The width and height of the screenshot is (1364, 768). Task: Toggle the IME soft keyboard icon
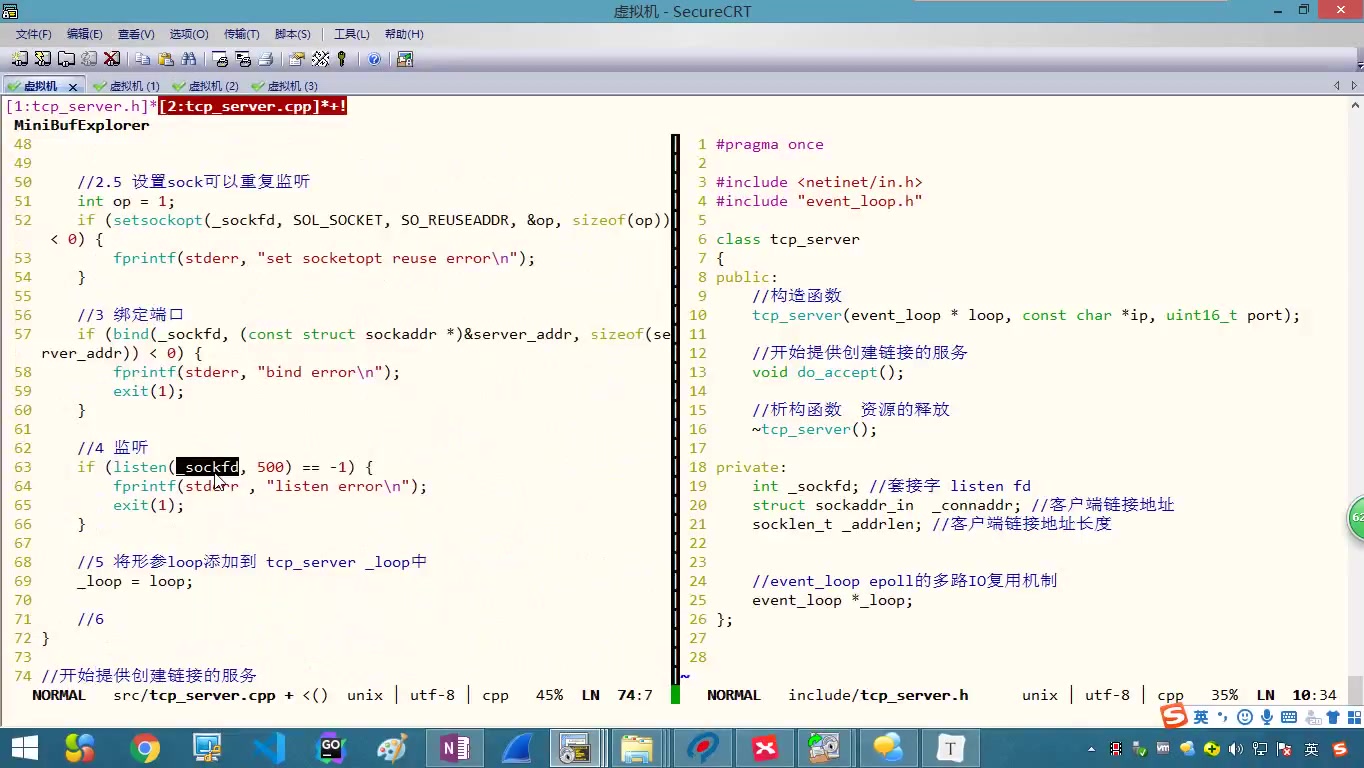pyautogui.click(x=1289, y=717)
